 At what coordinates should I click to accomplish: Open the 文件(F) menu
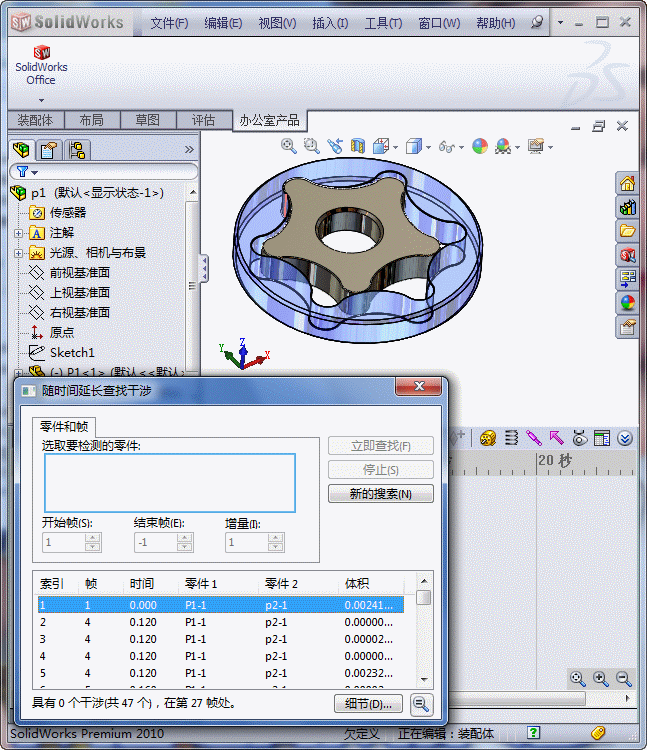coord(169,23)
